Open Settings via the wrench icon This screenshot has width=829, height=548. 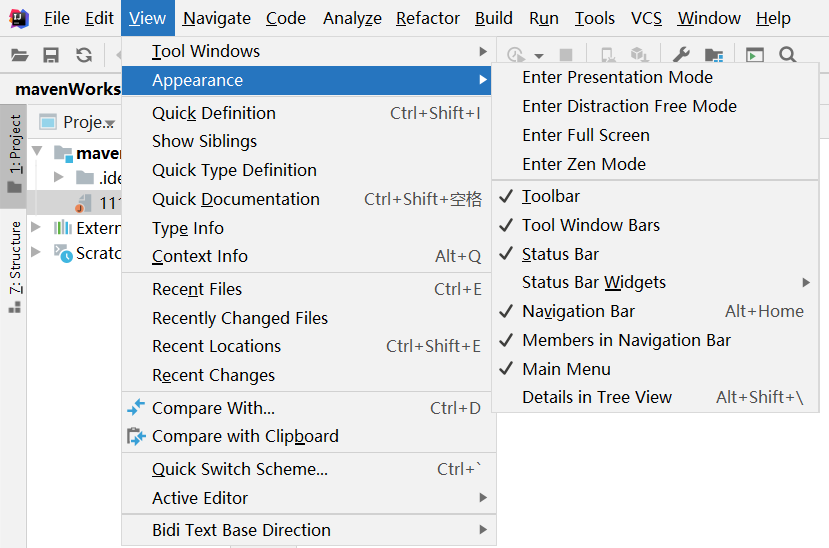coord(681,55)
